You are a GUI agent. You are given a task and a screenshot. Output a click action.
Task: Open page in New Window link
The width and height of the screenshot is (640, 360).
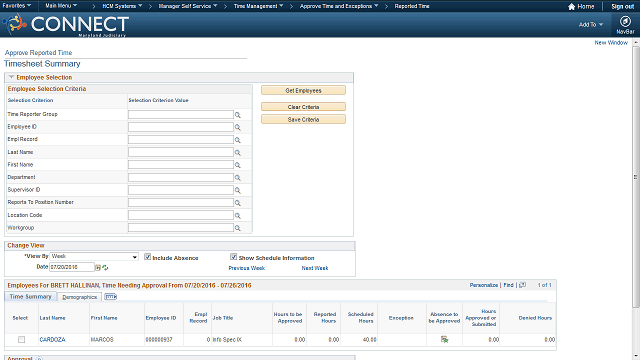611,42
